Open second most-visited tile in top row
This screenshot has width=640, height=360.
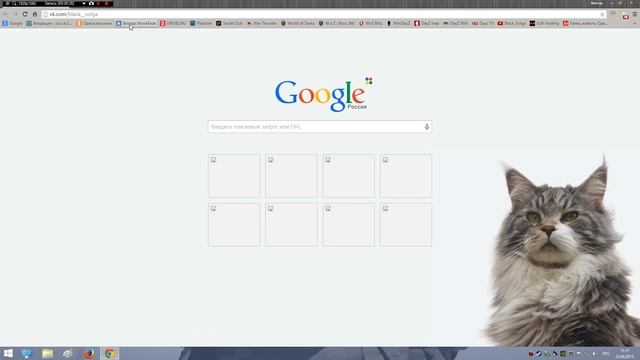point(291,176)
